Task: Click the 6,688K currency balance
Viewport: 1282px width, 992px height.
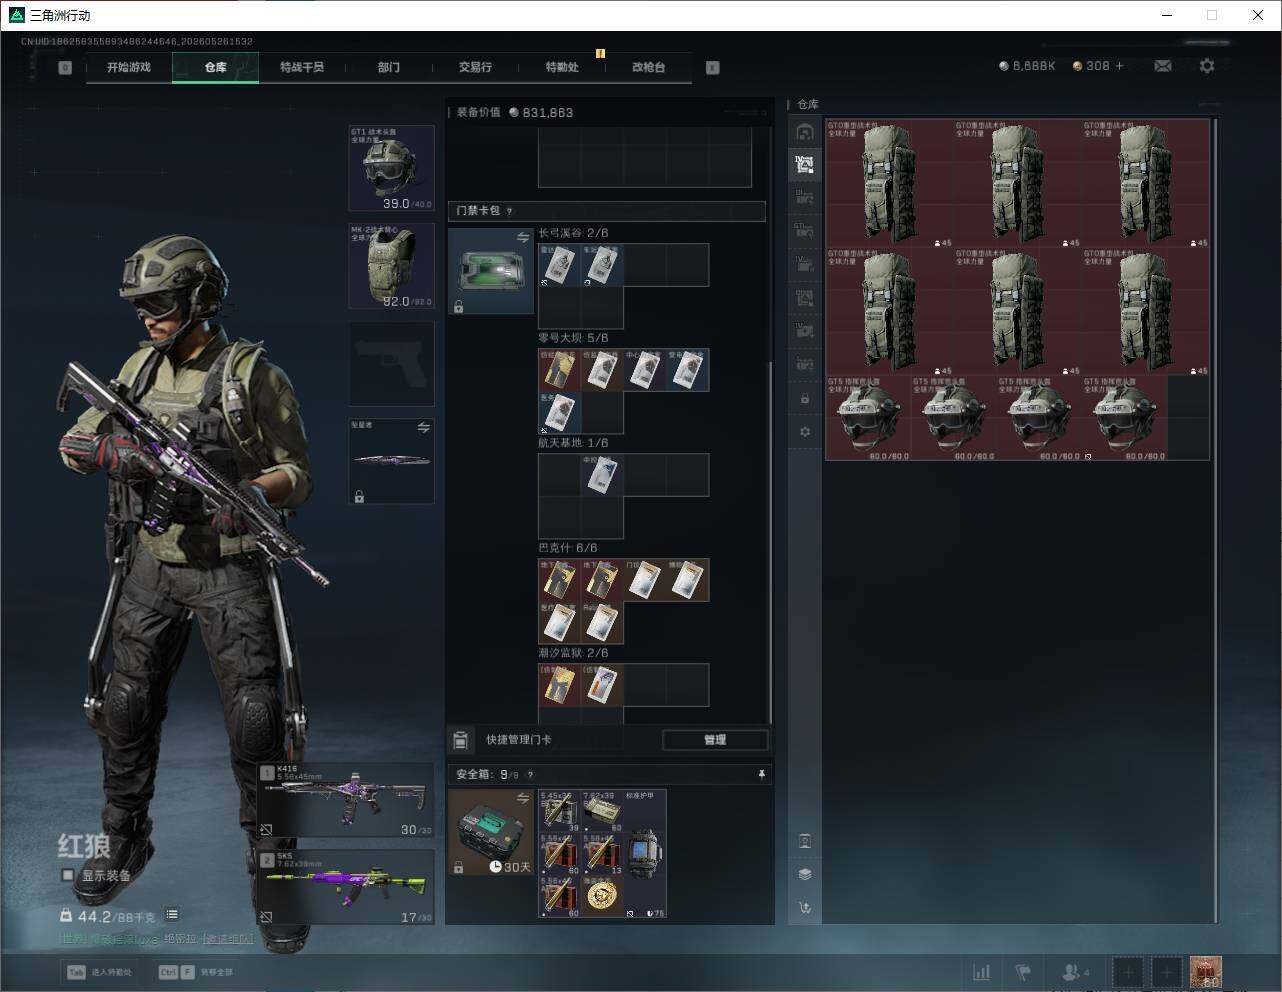Action: pyautogui.click(x=1027, y=66)
